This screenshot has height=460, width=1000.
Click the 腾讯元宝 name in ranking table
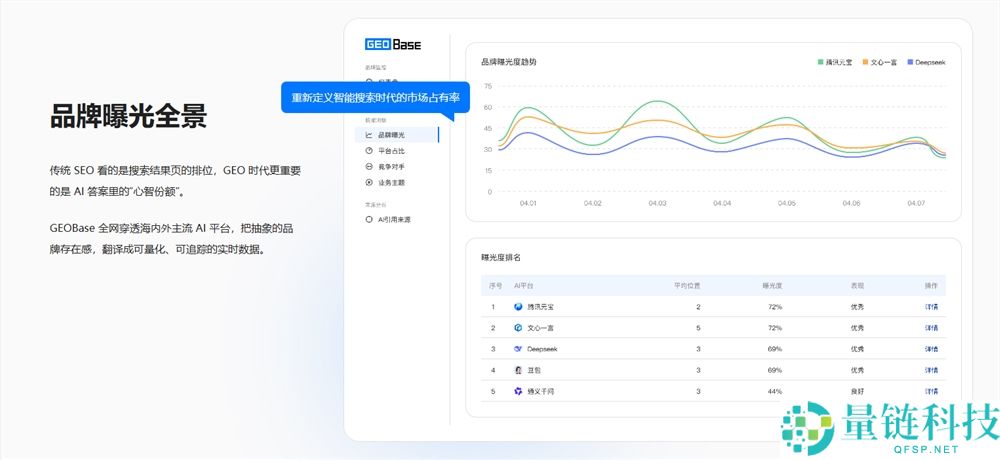click(540, 307)
